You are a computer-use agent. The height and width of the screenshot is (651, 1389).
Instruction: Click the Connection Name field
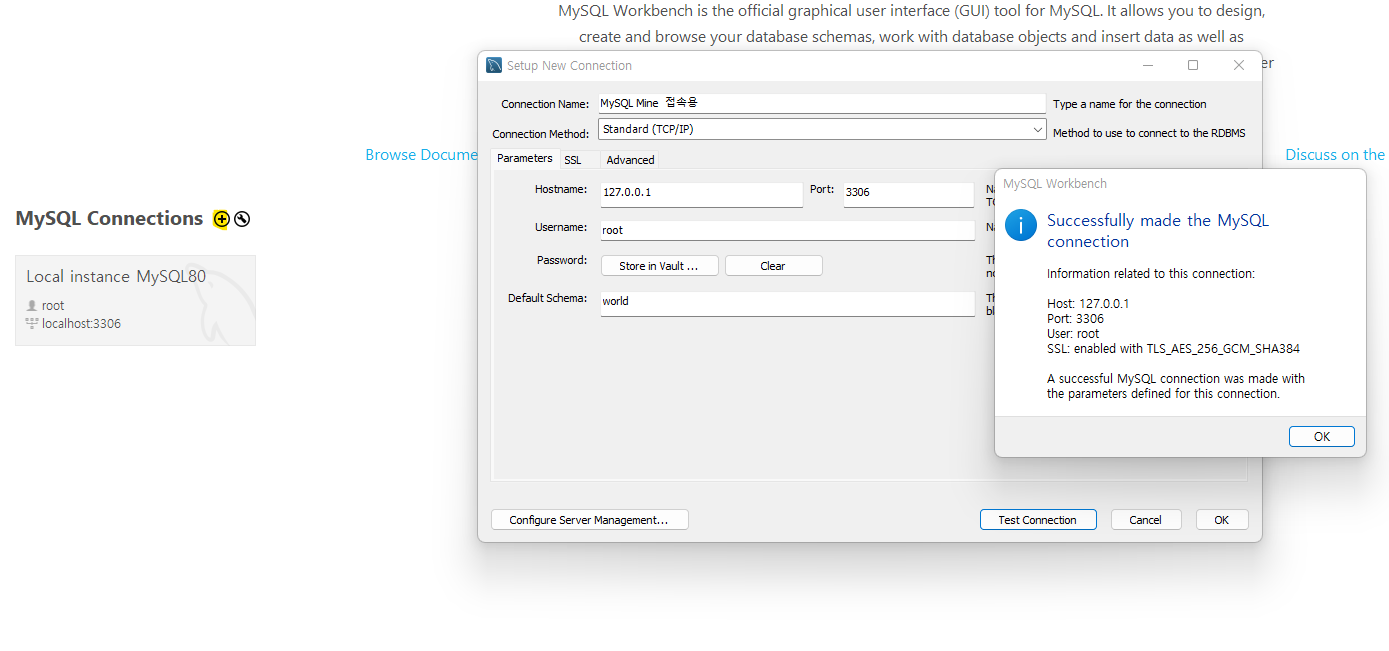pyautogui.click(x=821, y=103)
